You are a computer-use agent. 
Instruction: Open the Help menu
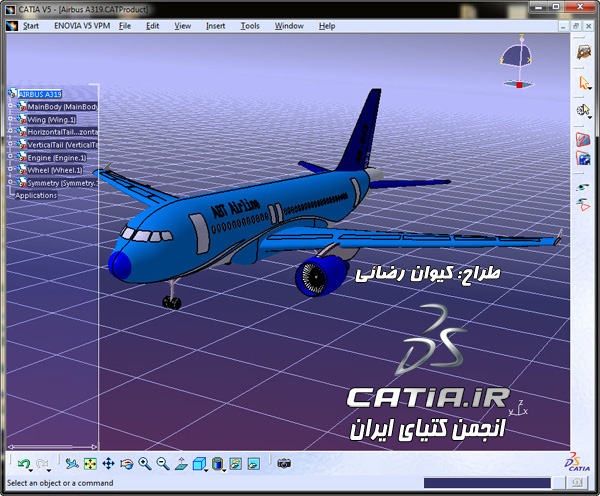(x=327, y=26)
